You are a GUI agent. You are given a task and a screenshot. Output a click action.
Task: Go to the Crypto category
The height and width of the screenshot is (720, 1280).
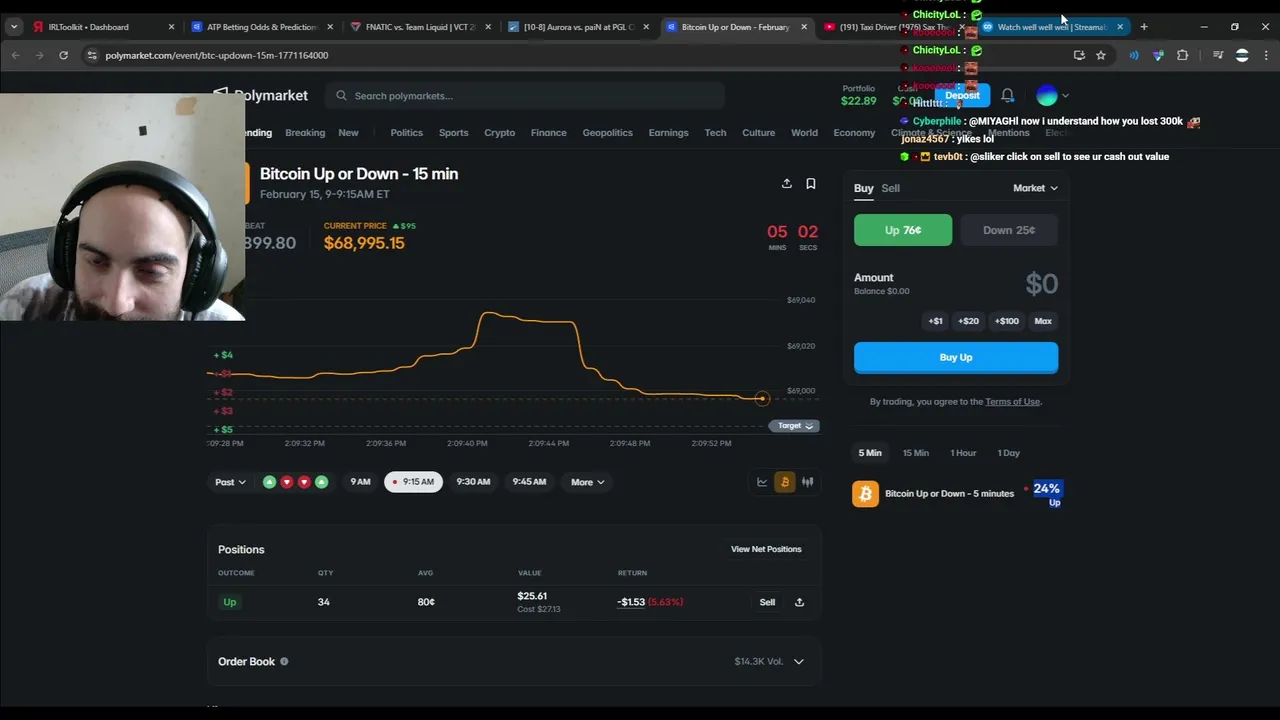coord(499,133)
